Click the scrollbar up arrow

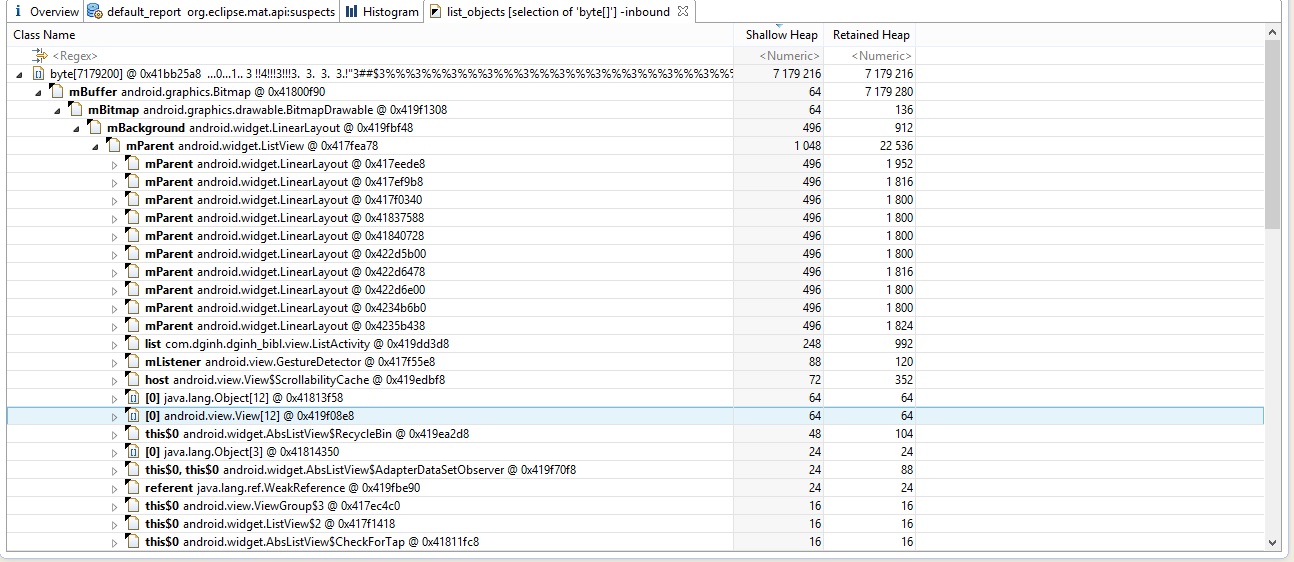coord(1272,33)
